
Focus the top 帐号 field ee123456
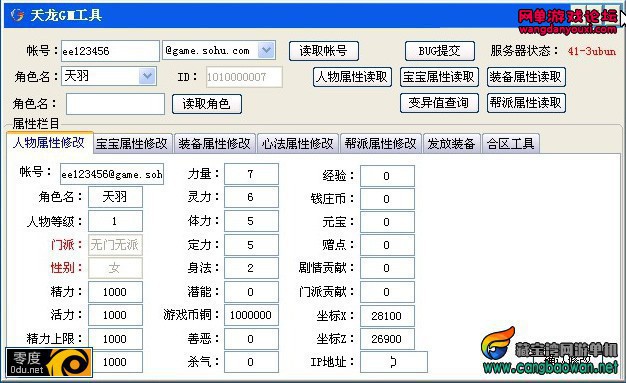[110, 51]
